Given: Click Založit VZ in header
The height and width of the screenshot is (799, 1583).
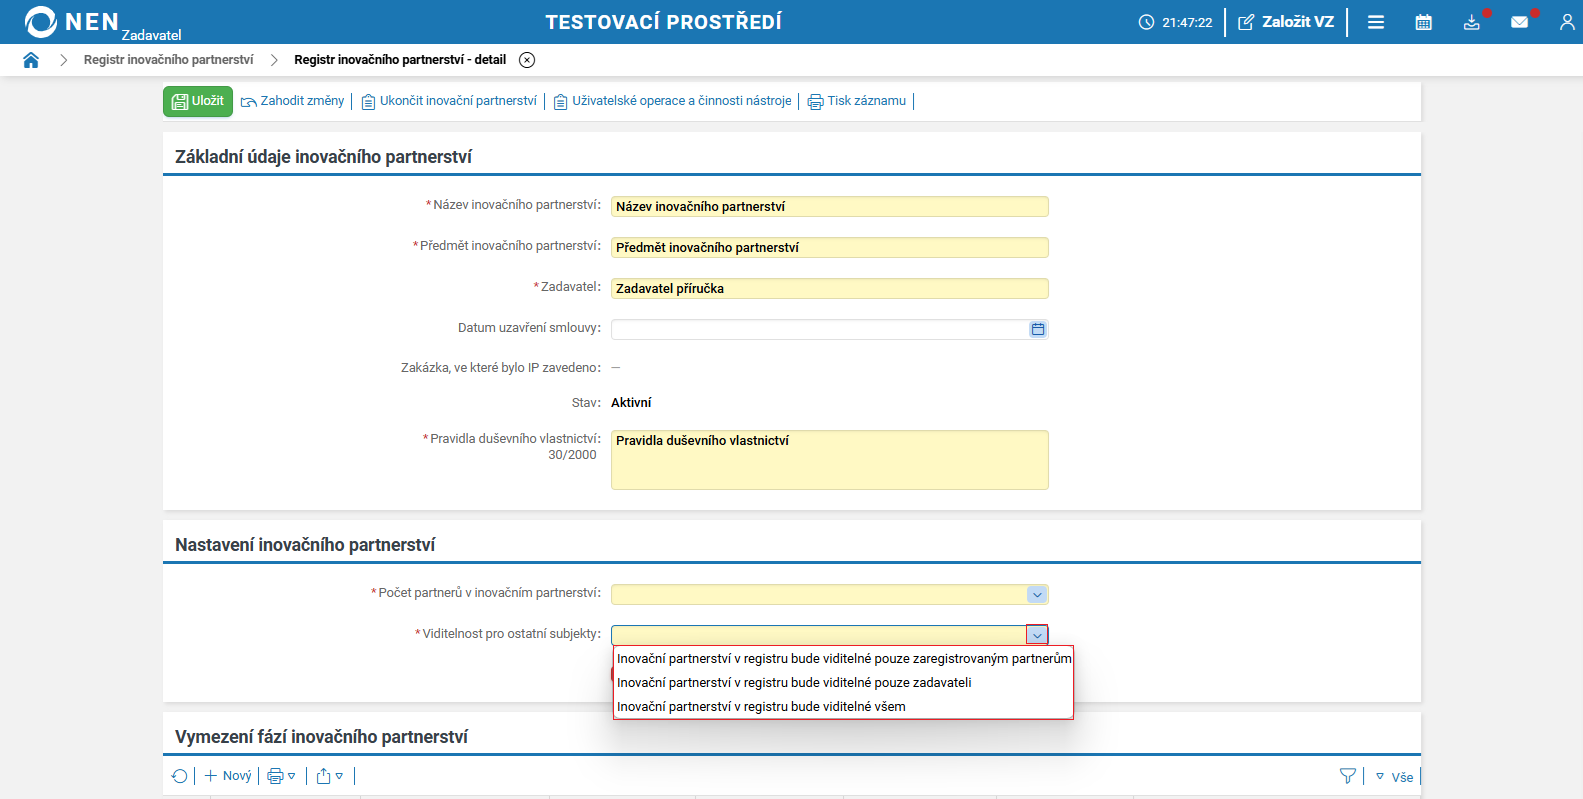Looking at the screenshot, I should 1286,22.
